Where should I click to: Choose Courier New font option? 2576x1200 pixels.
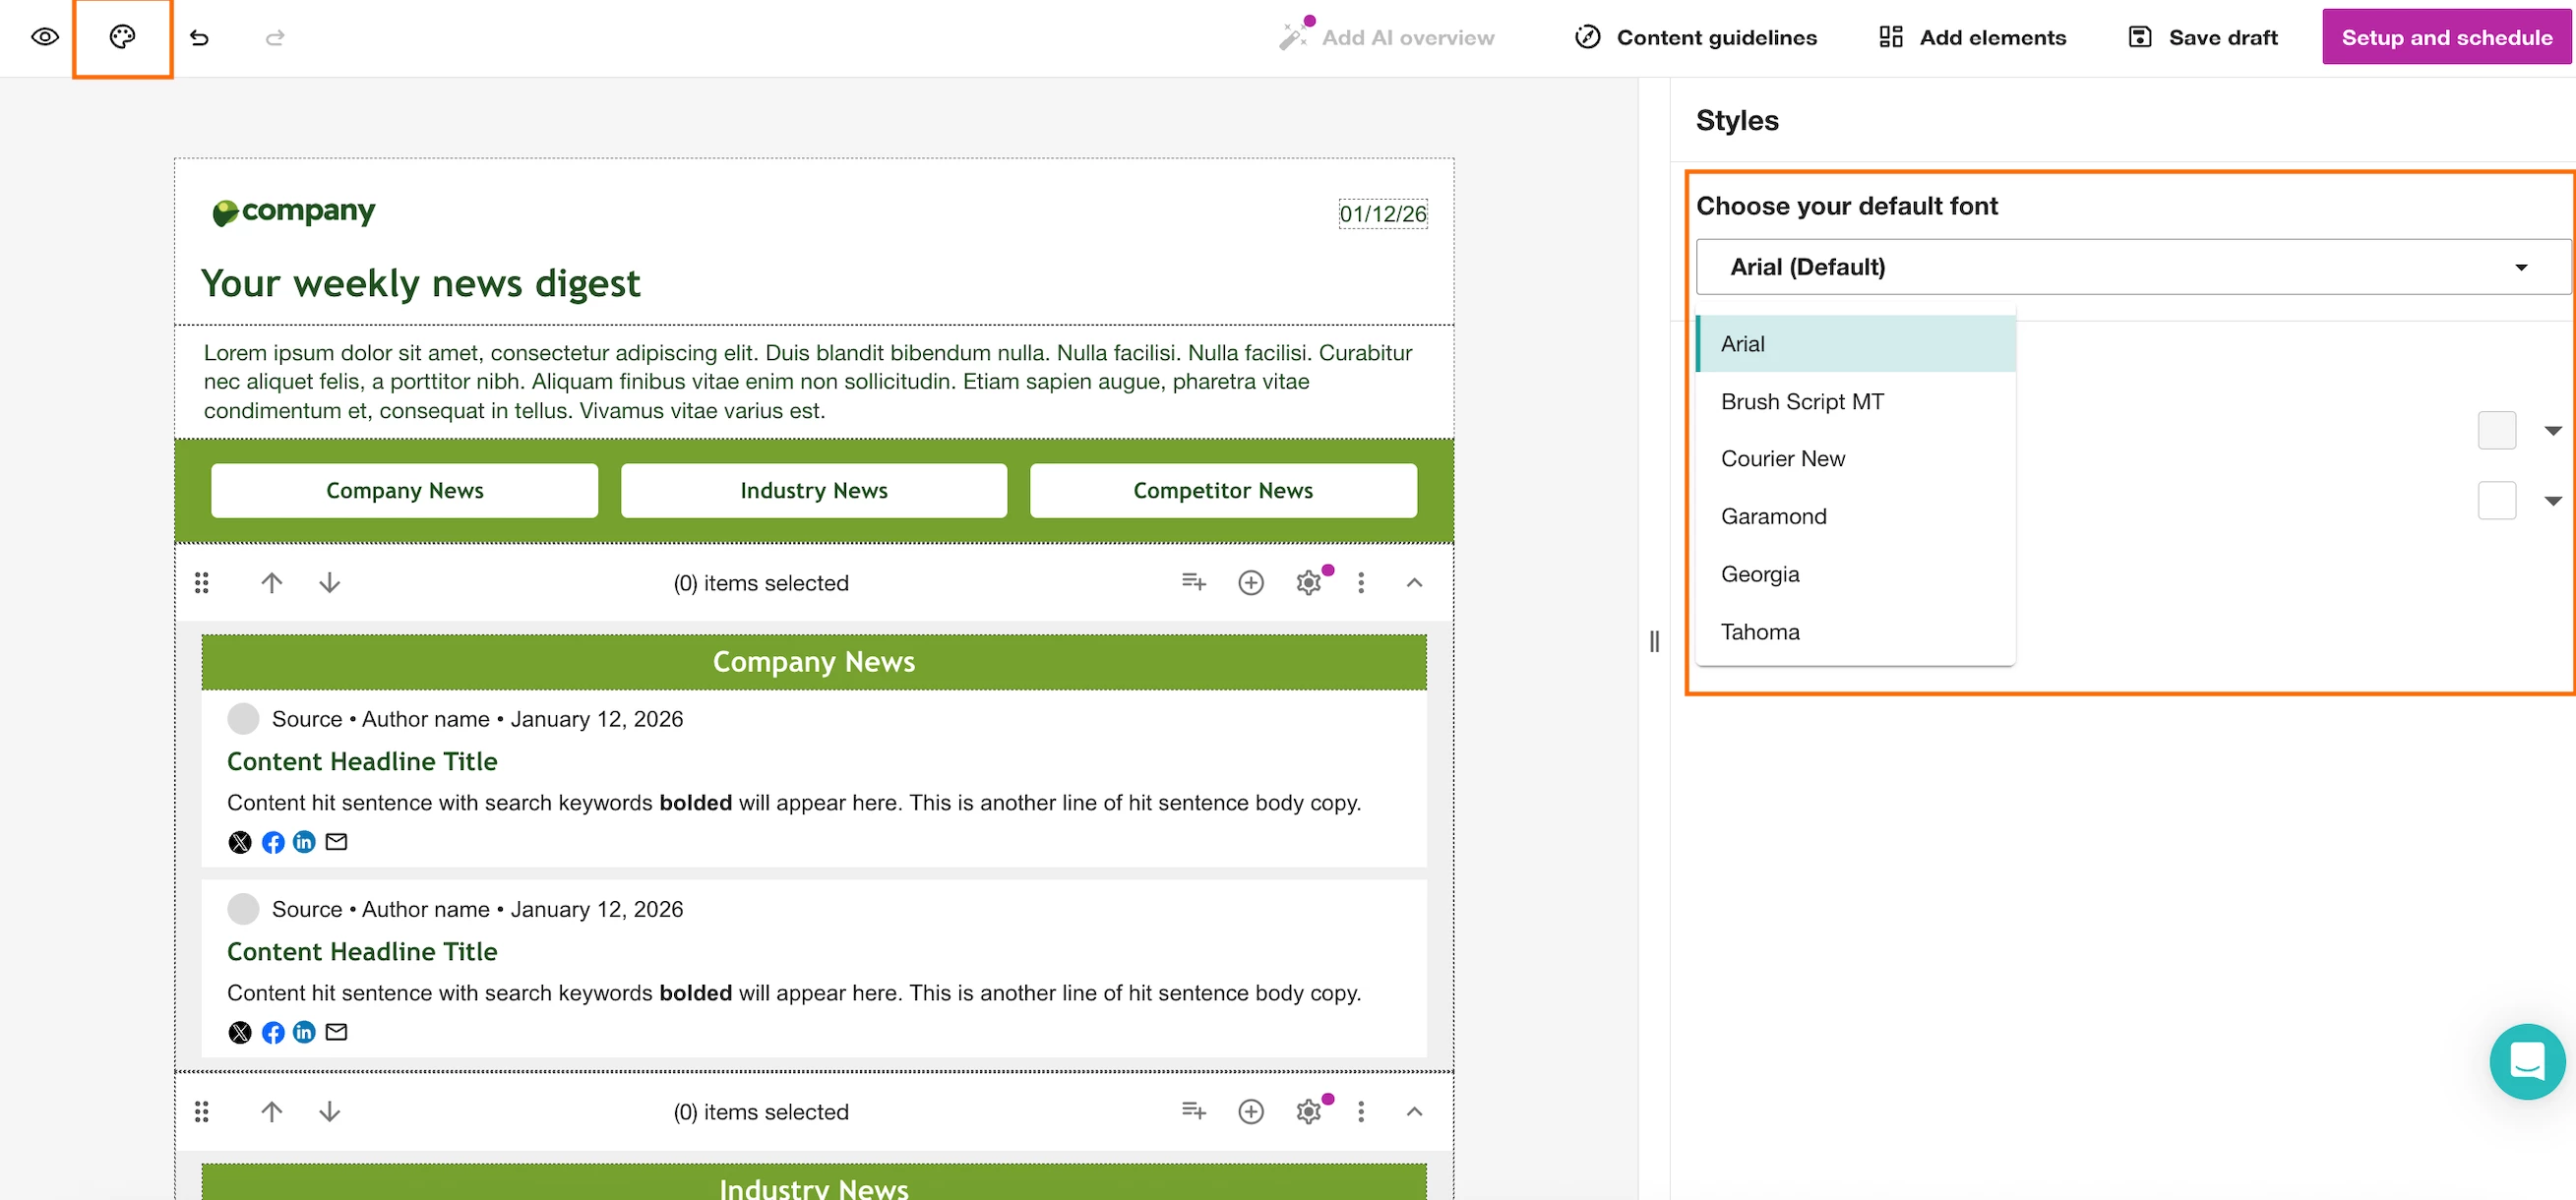[x=1783, y=459]
